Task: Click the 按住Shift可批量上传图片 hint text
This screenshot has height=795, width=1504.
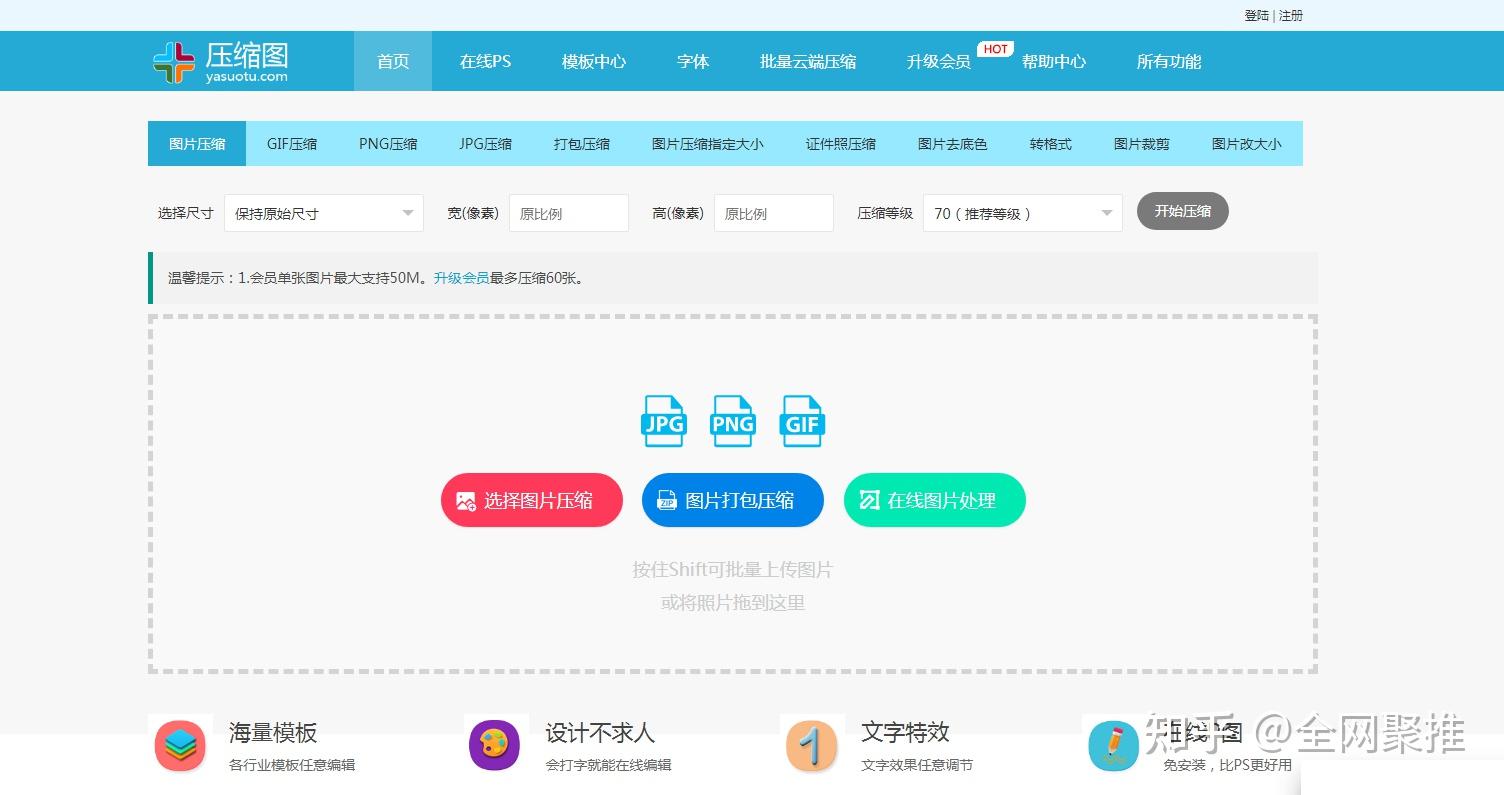Action: tap(733, 569)
